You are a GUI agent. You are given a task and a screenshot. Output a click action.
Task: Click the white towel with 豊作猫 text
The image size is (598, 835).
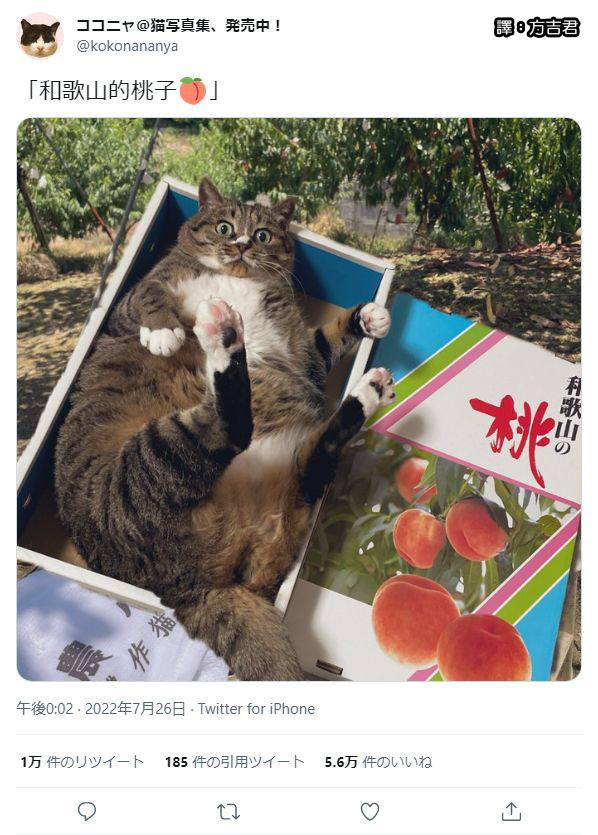coord(107,628)
